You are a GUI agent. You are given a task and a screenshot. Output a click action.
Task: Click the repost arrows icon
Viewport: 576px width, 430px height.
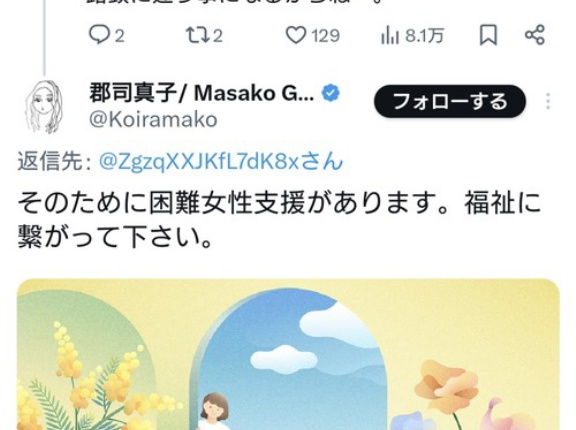197,36
